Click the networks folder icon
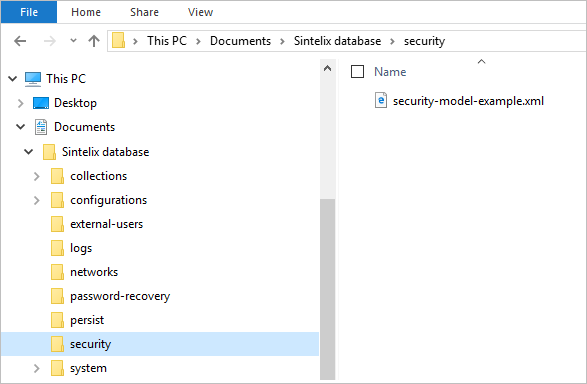 57,272
